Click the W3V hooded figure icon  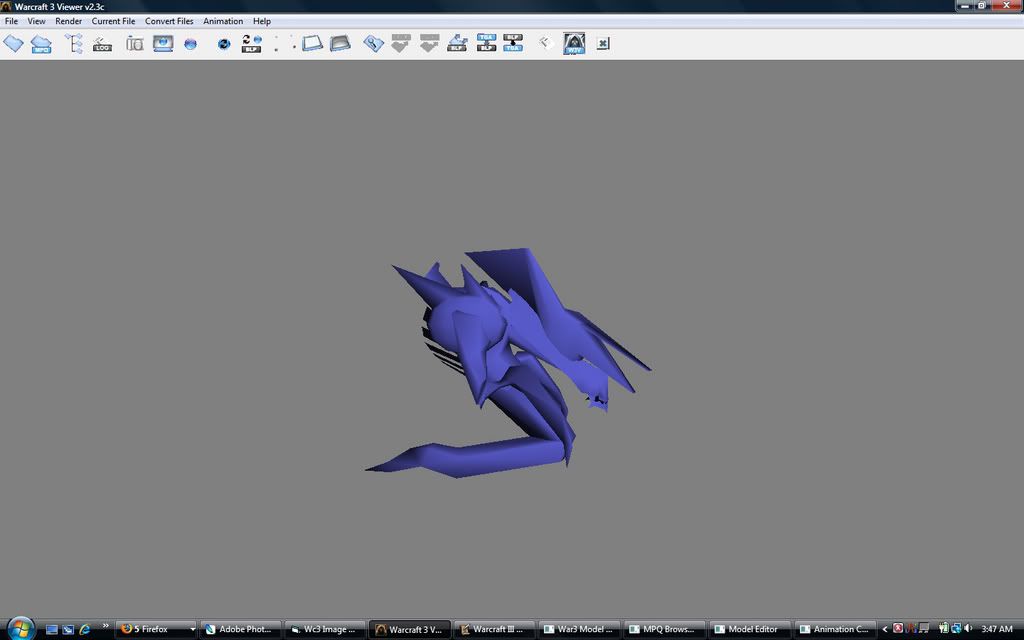pos(574,44)
